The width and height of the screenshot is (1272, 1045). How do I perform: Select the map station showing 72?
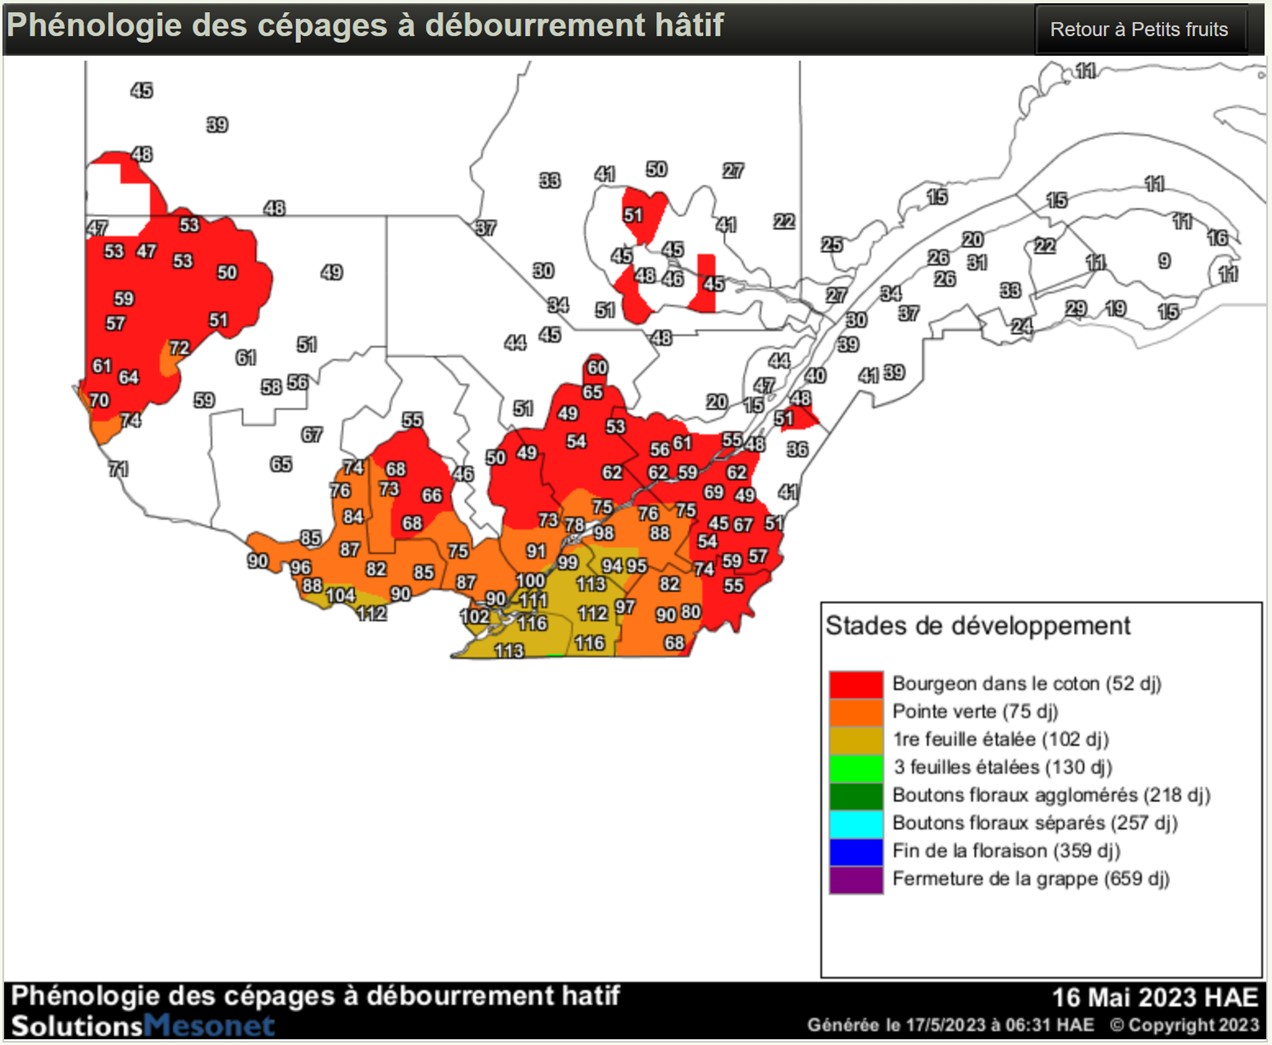click(179, 348)
